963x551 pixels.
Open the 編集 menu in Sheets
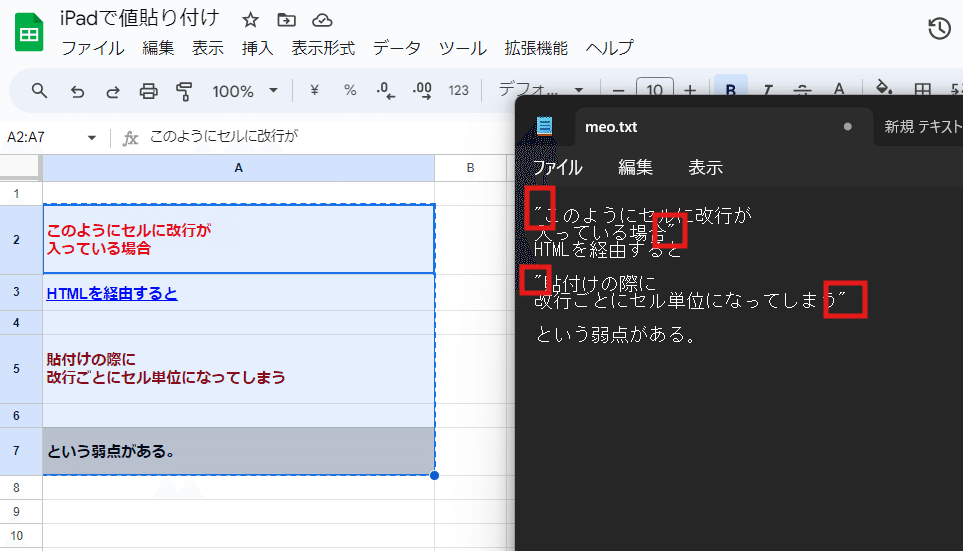[158, 48]
